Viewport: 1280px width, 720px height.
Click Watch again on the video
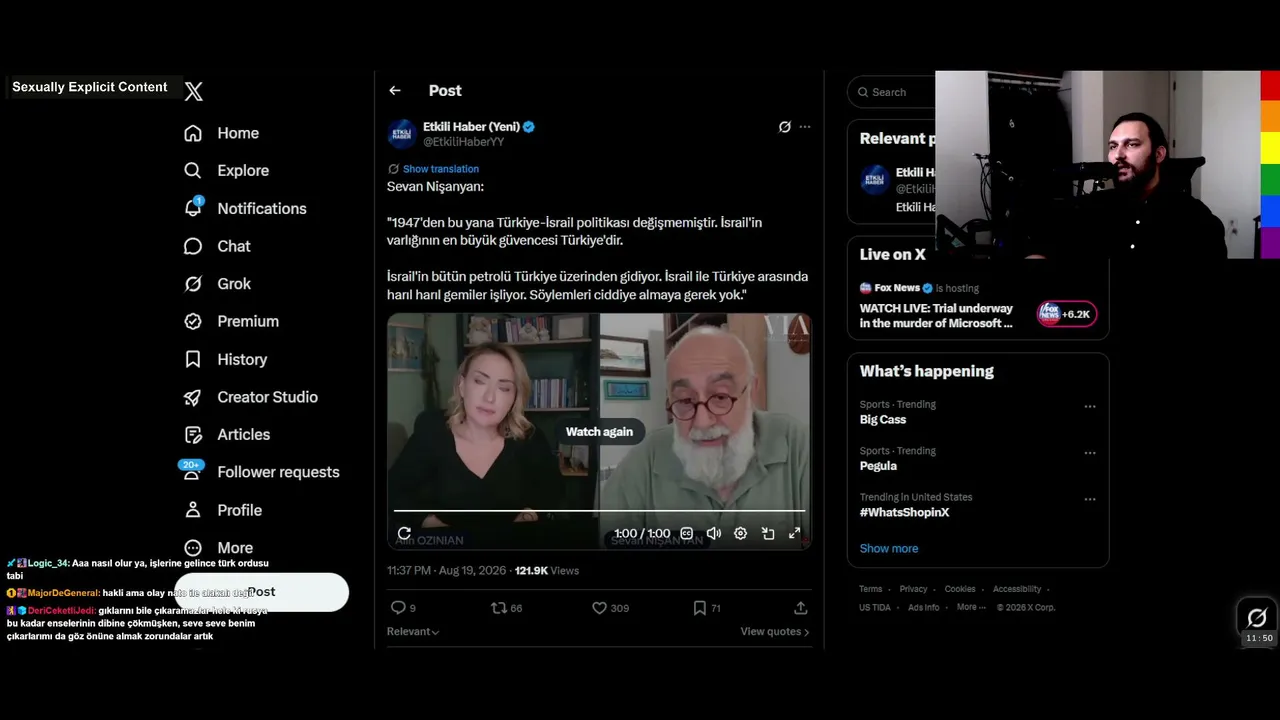(599, 432)
